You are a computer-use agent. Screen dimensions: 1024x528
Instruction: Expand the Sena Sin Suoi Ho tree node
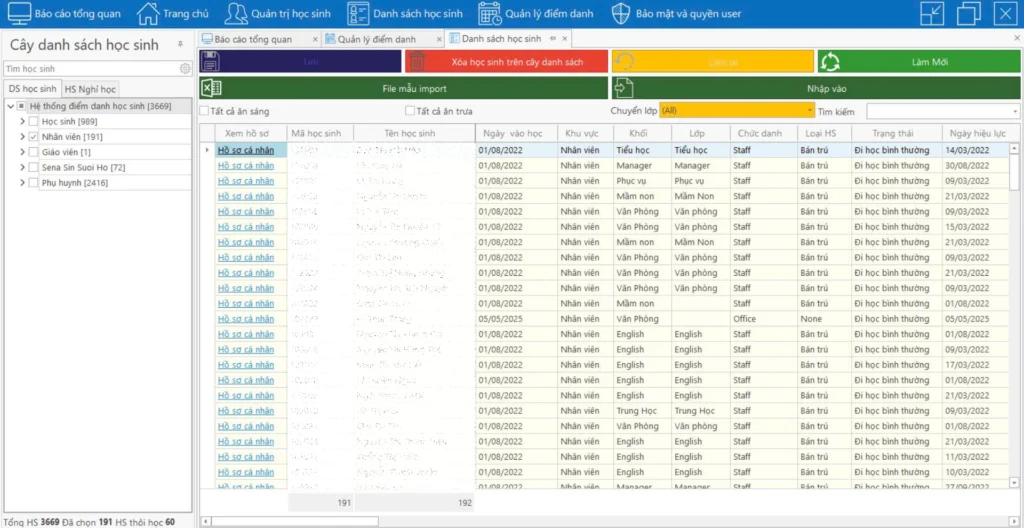click(x=22, y=167)
